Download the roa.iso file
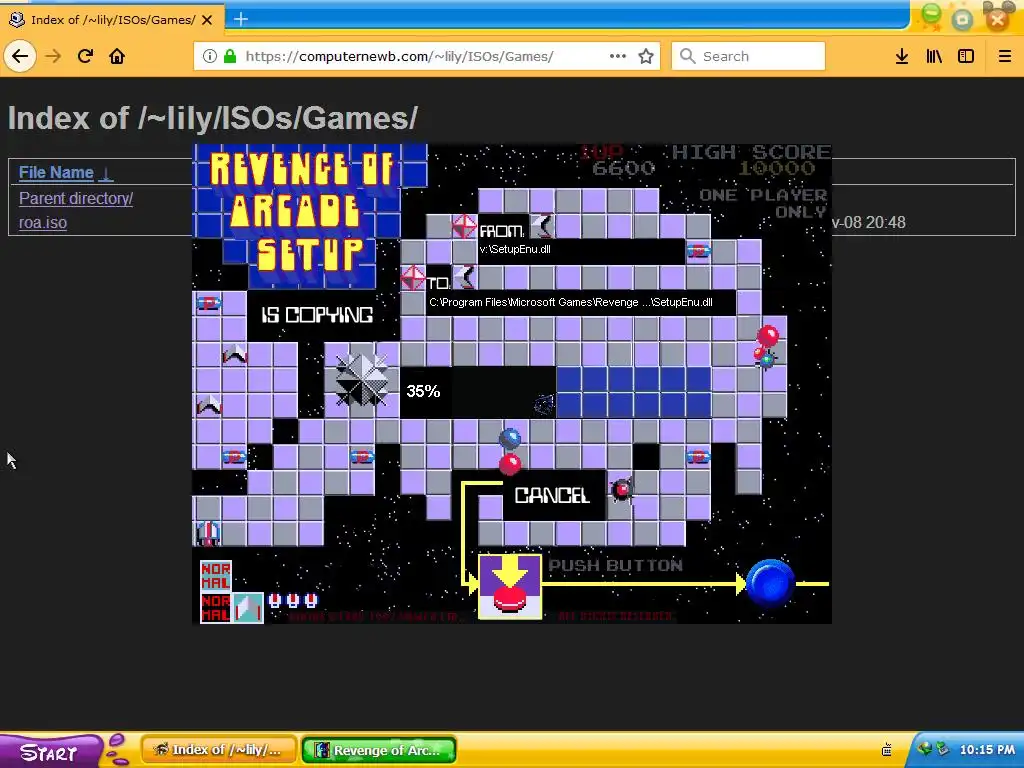 pos(42,223)
